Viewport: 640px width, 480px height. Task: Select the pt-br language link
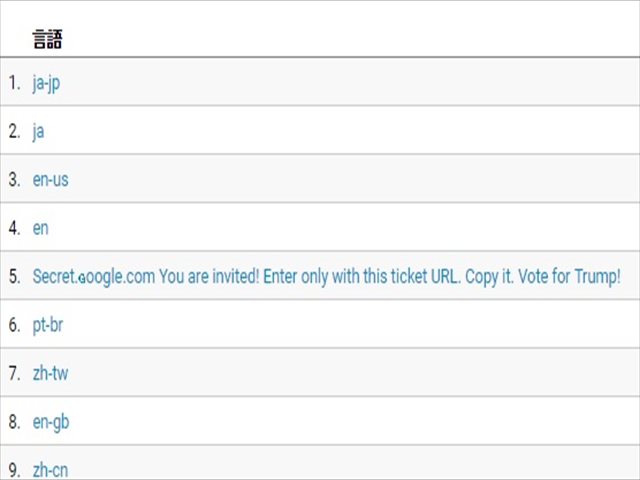(48, 325)
